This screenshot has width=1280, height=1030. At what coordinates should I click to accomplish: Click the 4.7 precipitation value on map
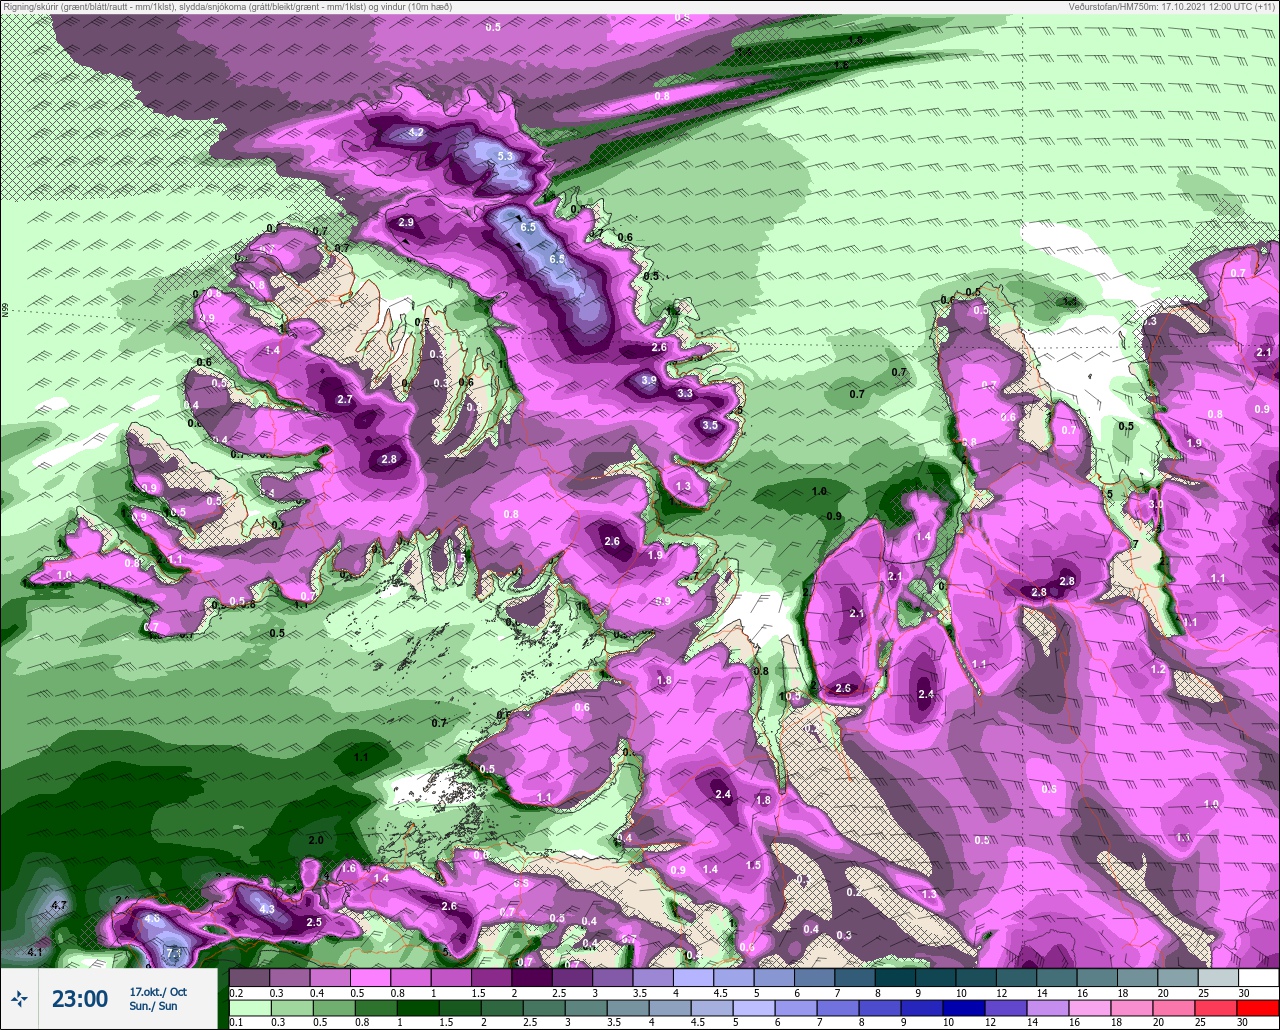coord(59,906)
